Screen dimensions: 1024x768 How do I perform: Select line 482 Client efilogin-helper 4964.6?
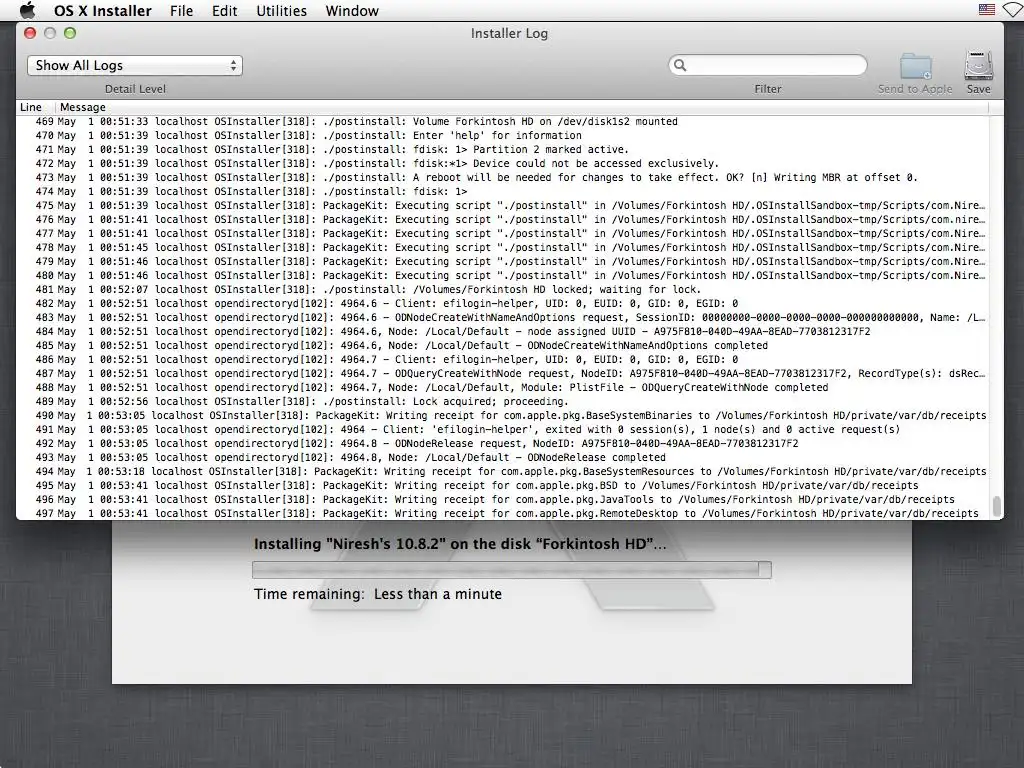click(503, 304)
